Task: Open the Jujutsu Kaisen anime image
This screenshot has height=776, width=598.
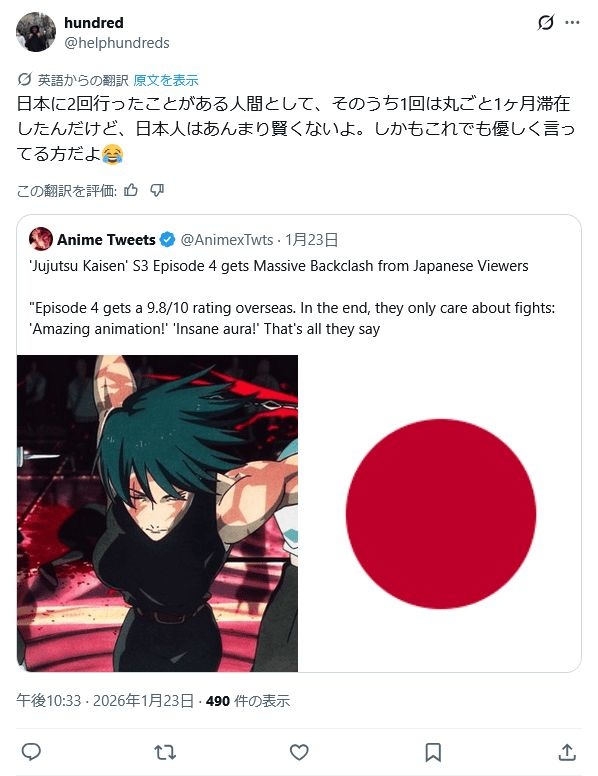Action: pyautogui.click(x=157, y=513)
